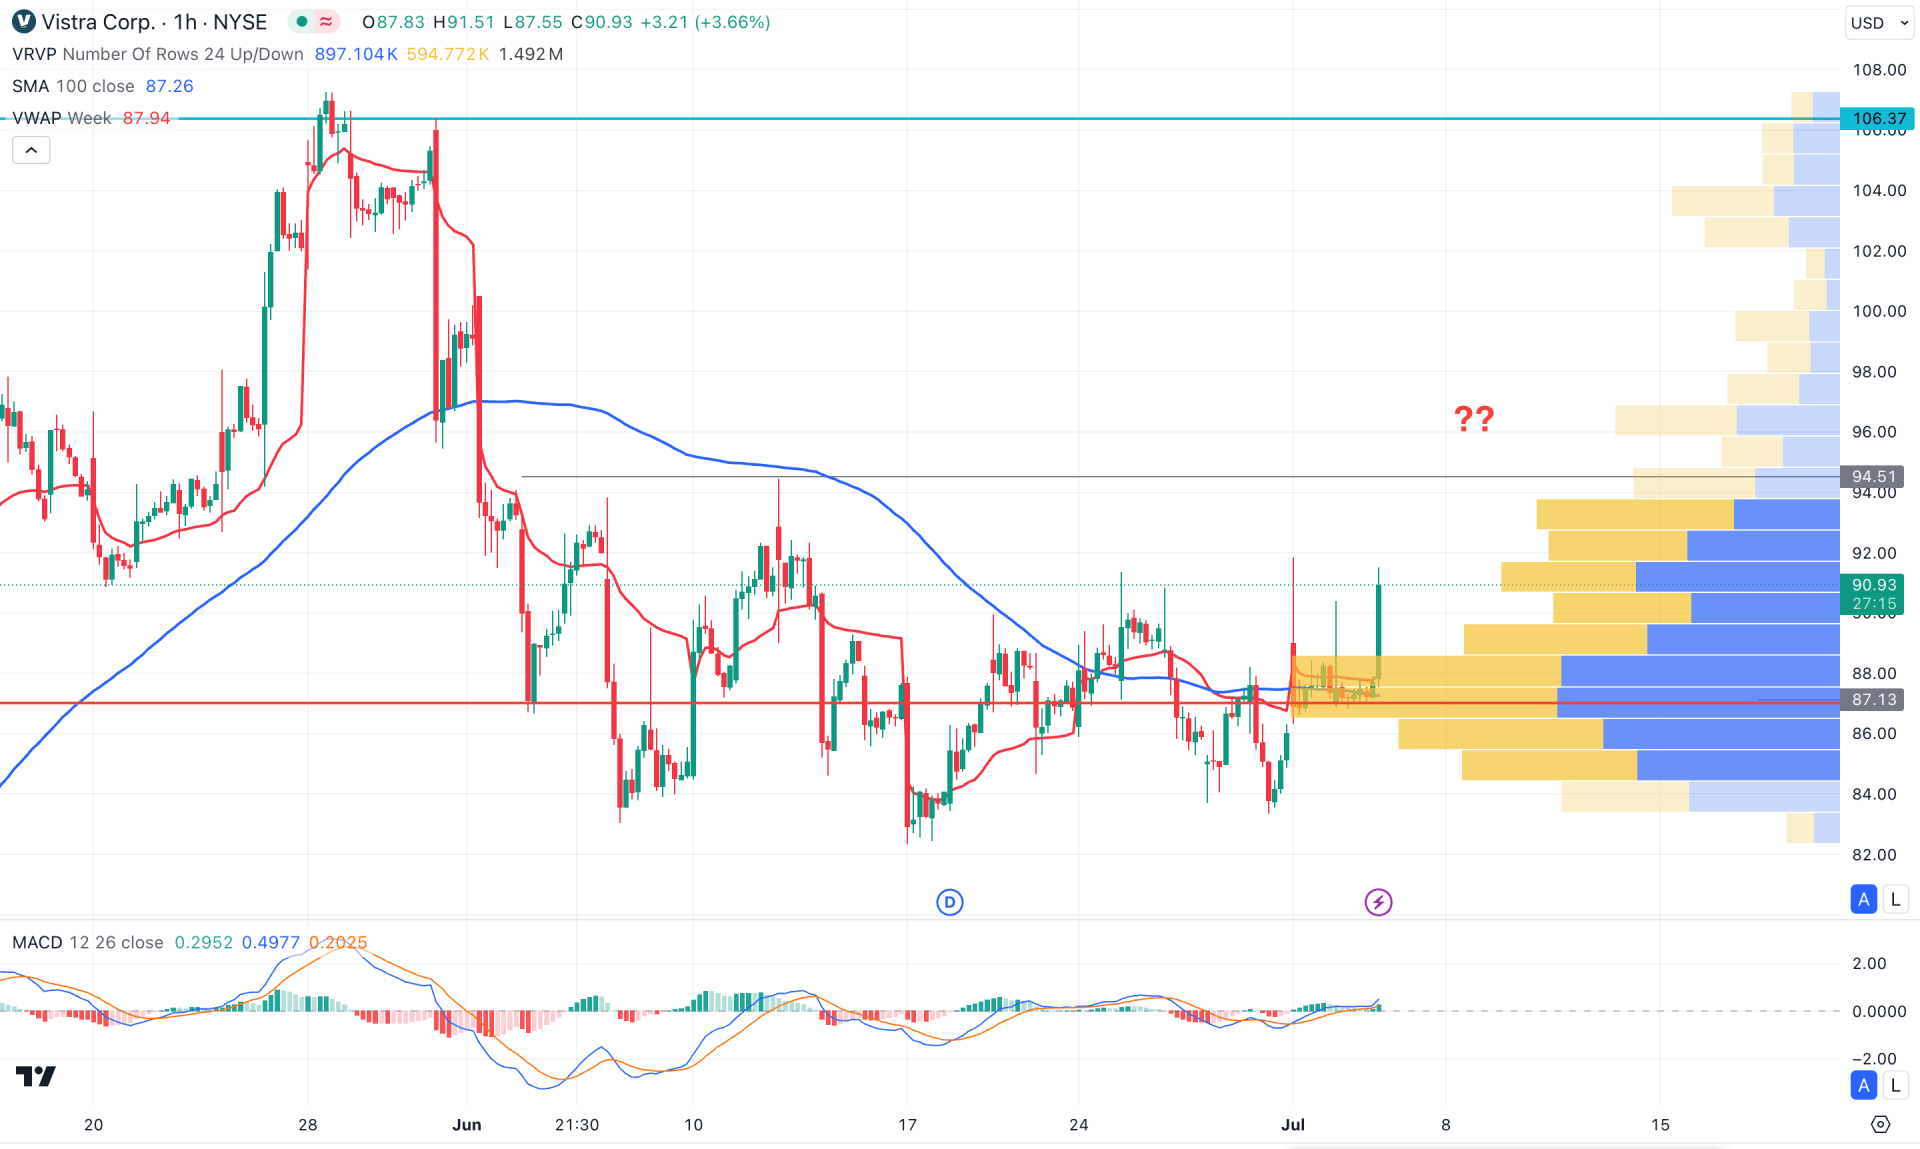This screenshot has height=1149, width=1920.
Task: Select the SMA 100 close legend
Action: pos(73,86)
